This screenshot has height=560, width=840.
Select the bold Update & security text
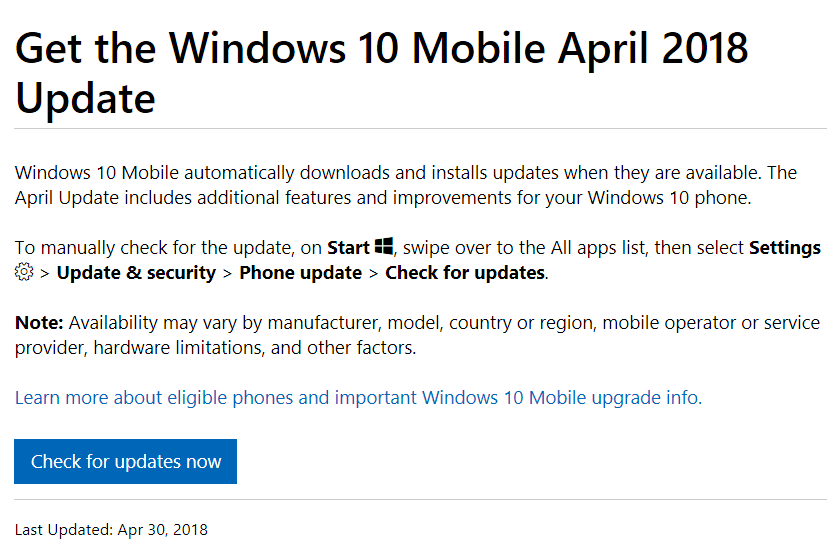coord(136,273)
